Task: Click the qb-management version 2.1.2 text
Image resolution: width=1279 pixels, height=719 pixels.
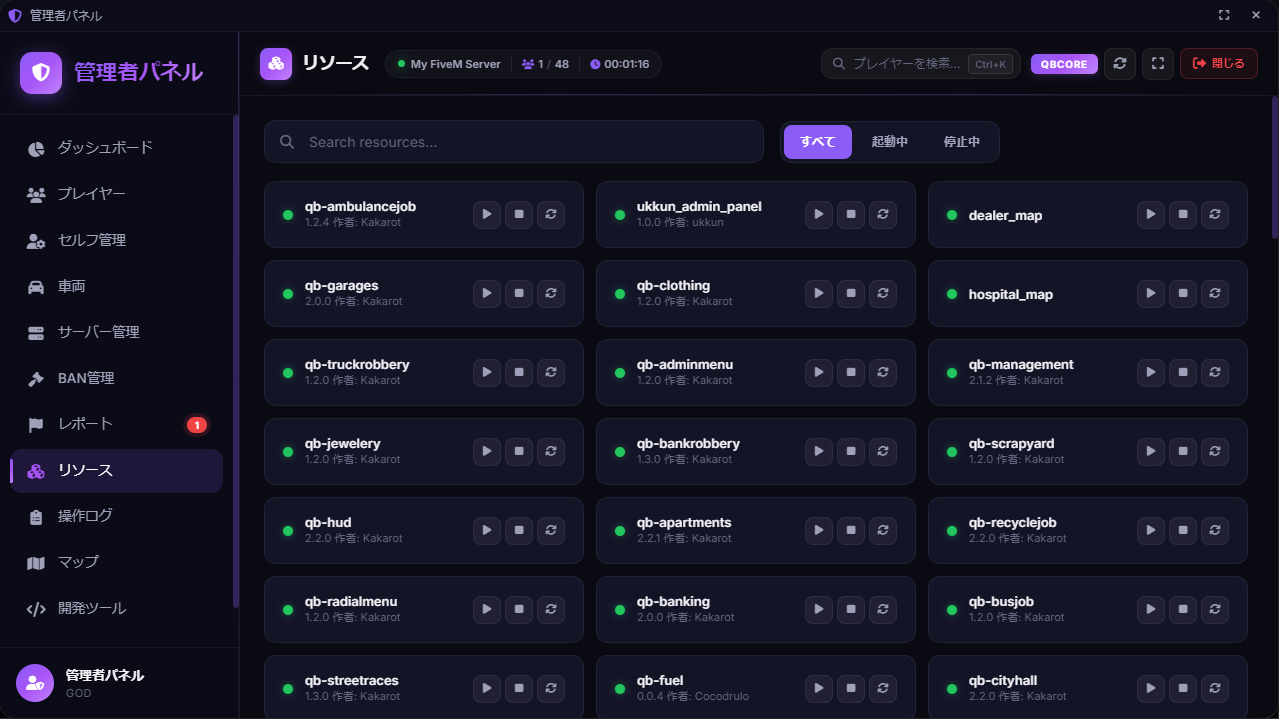Action: point(980,380)
